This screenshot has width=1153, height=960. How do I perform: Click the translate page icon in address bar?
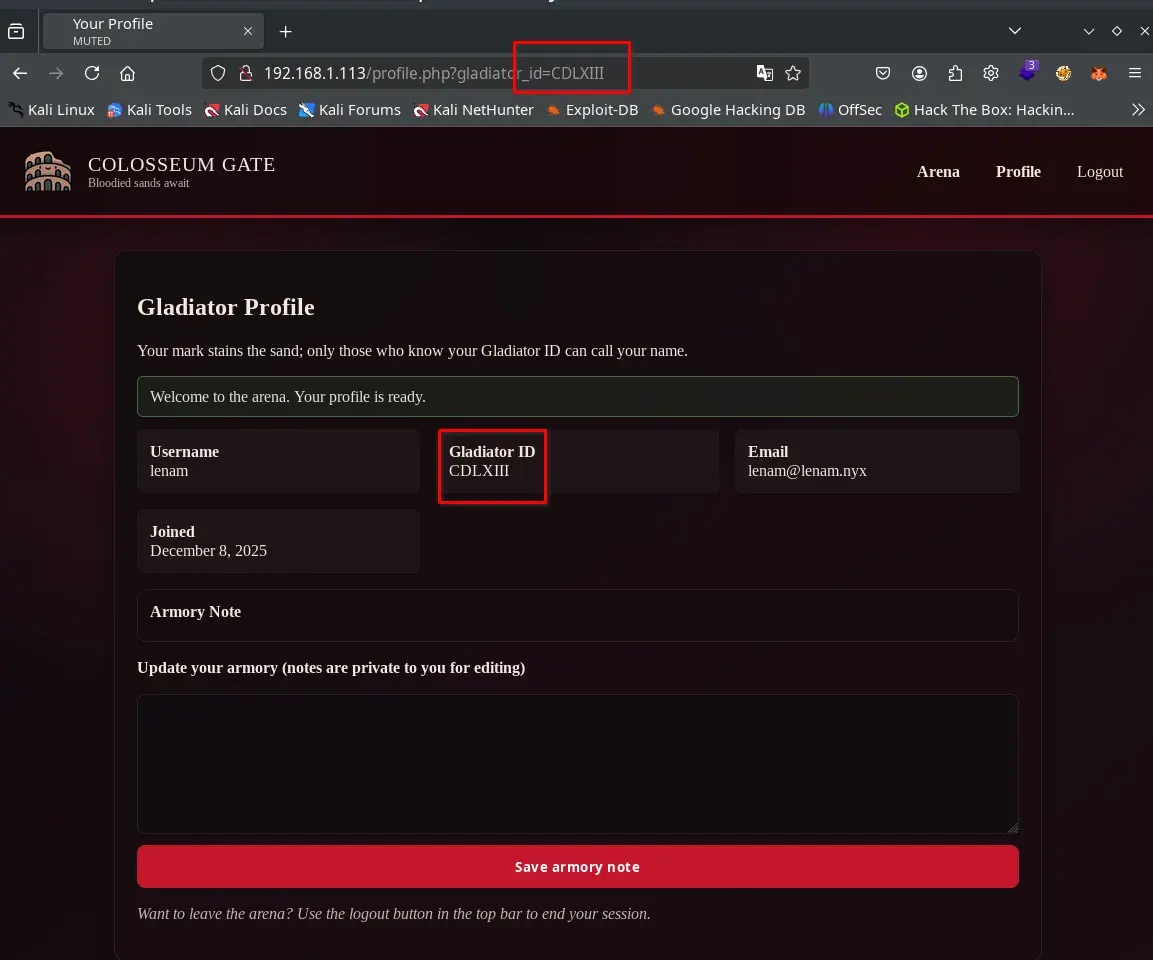765,73
